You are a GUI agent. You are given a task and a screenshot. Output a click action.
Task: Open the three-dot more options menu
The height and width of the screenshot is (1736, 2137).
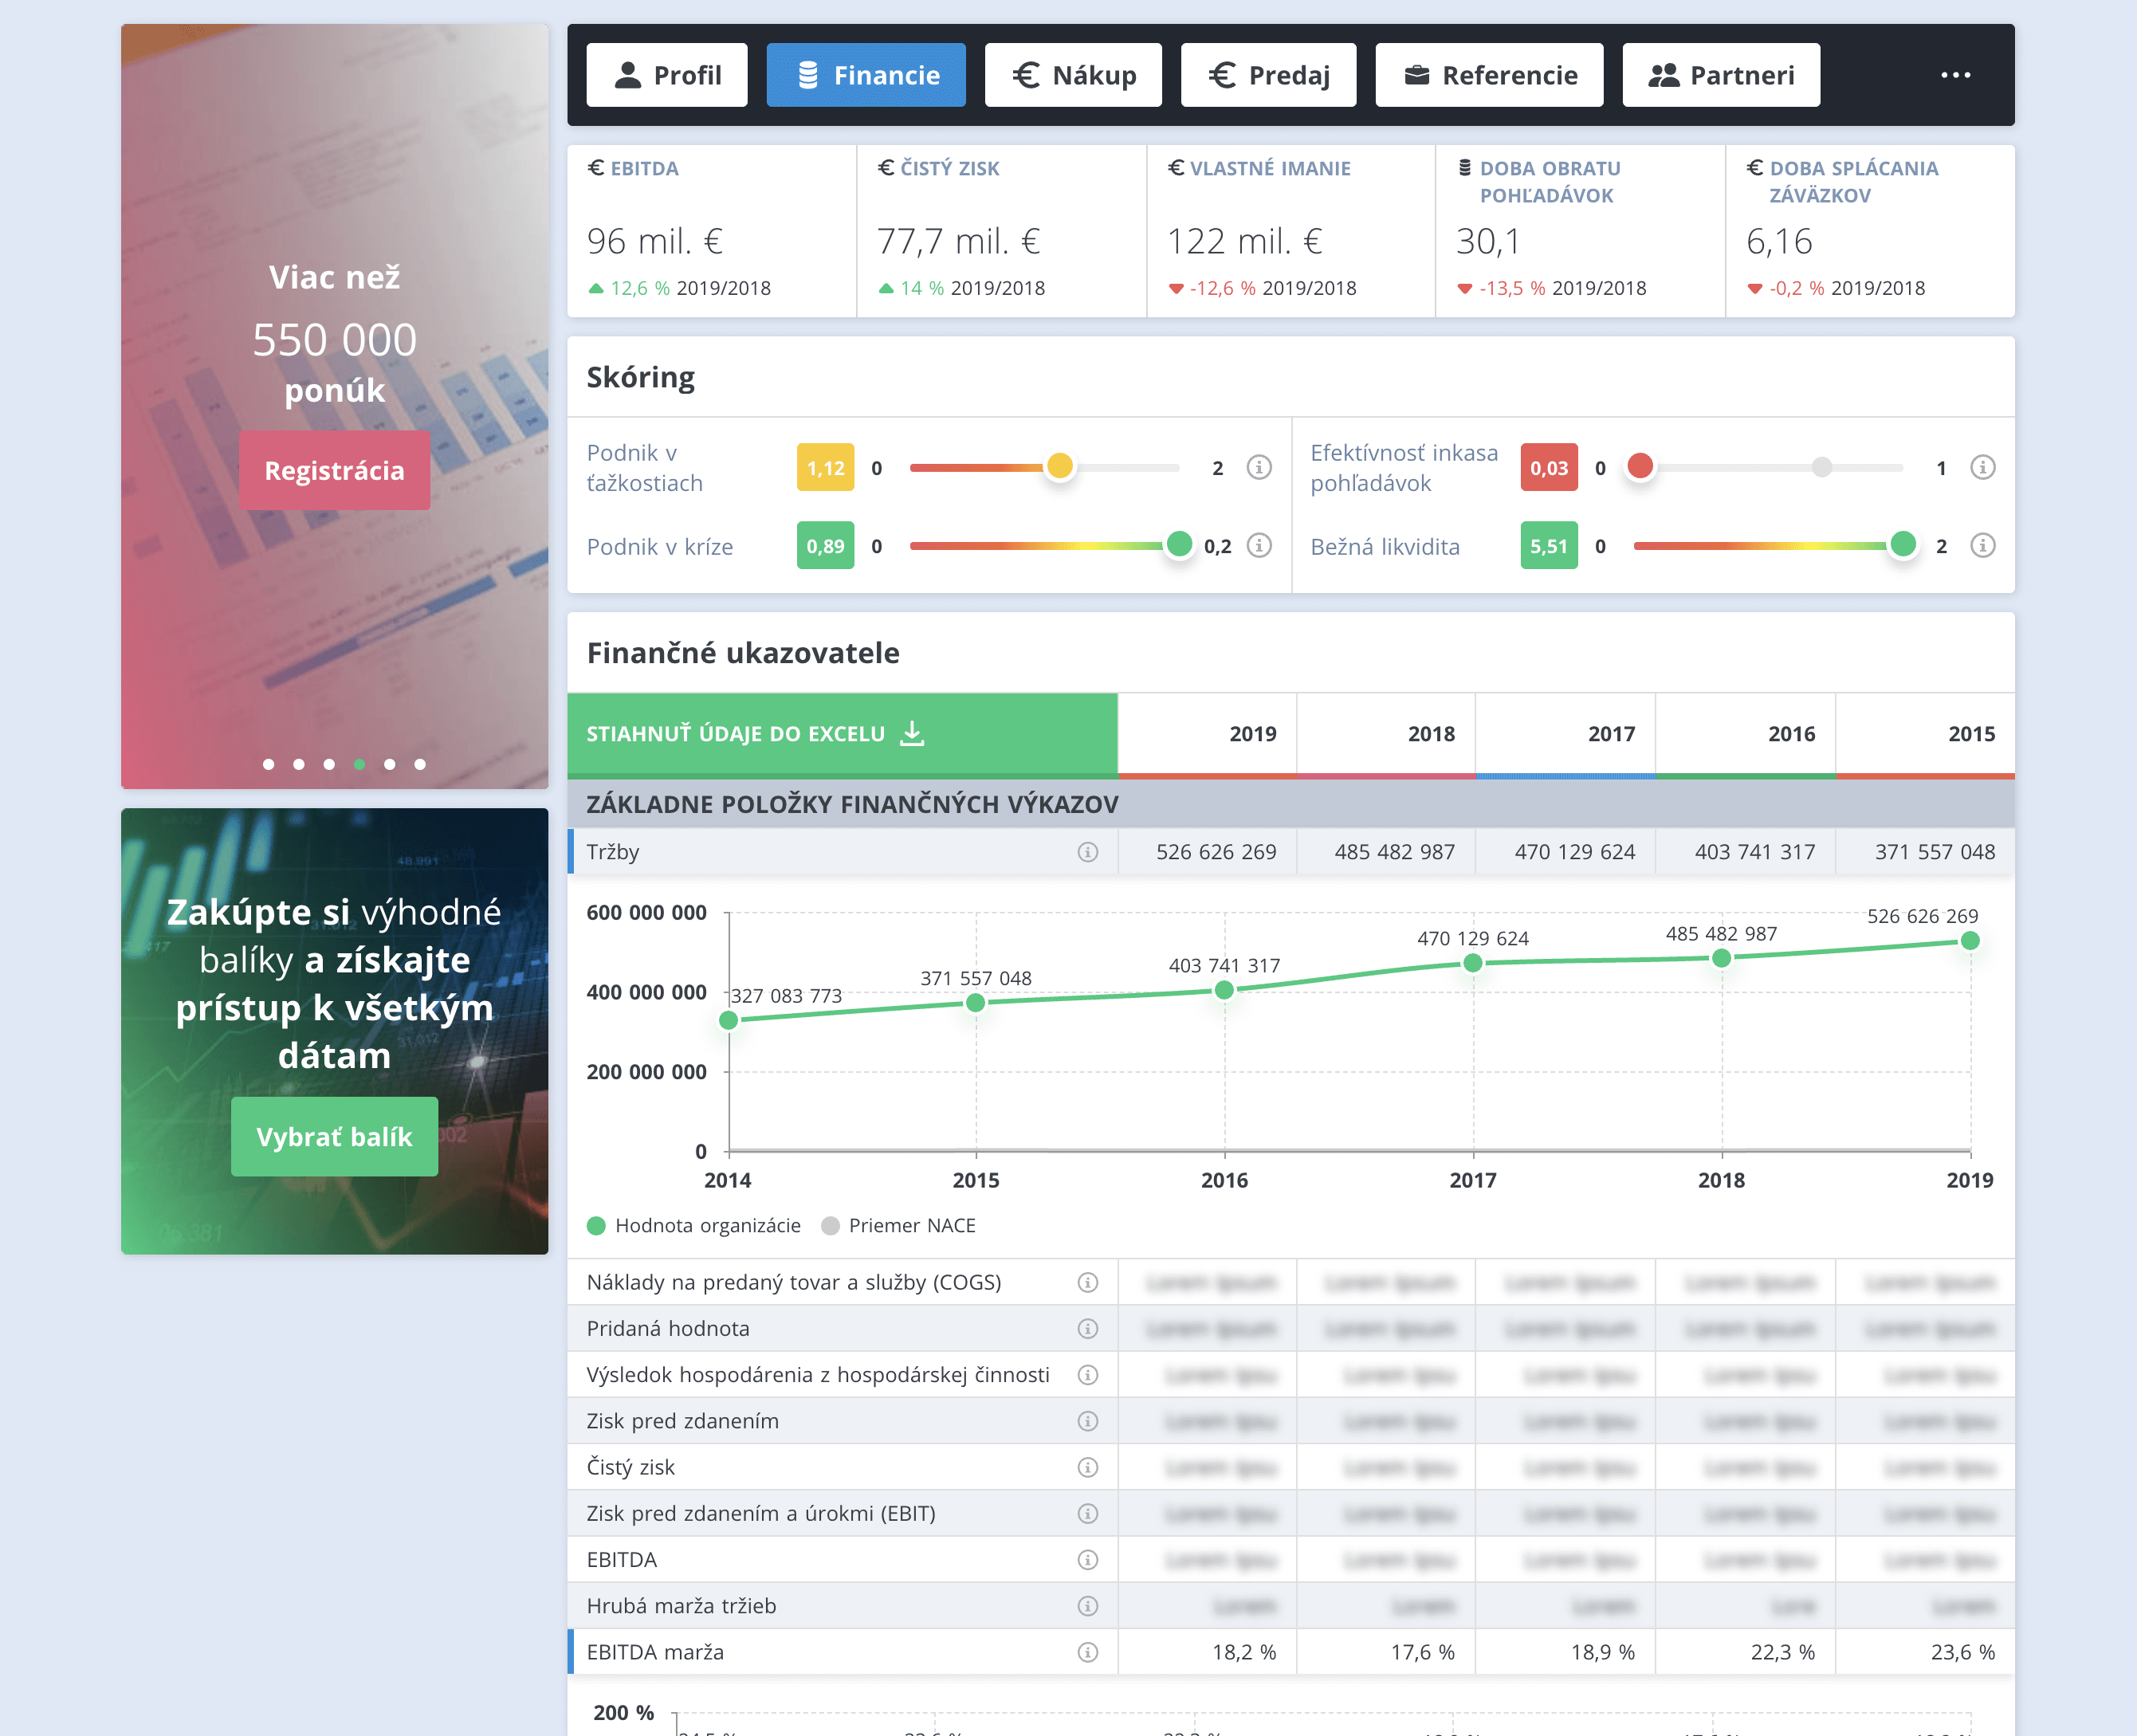1955,75
